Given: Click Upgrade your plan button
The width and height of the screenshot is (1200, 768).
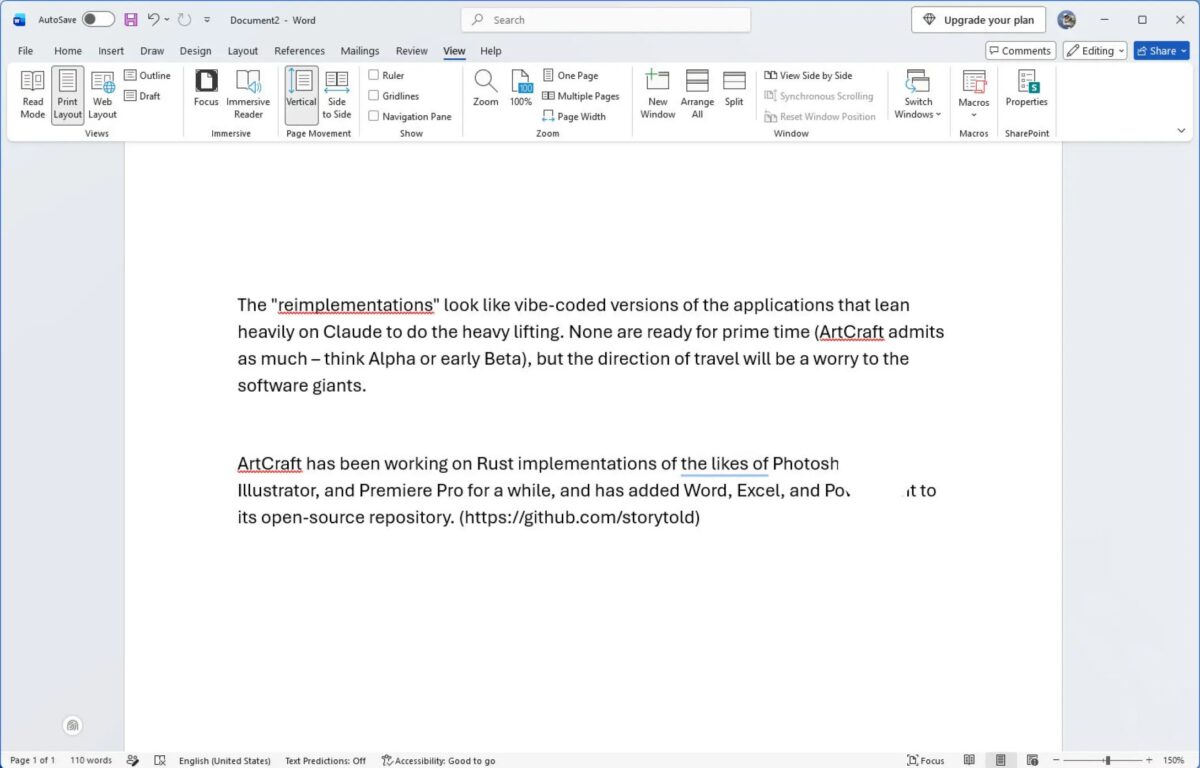Looking at the screenshot, I should click(979, 20).
